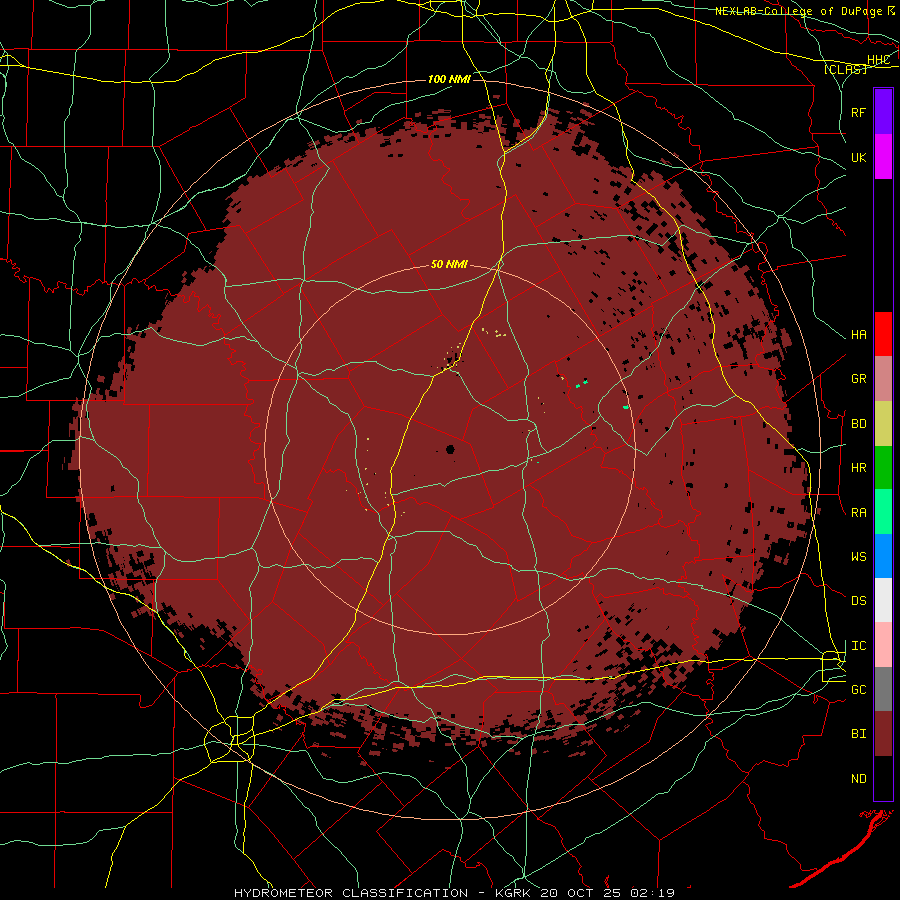Click the 02:19 timestamp
Screen dimensions: 900x900
click(651, 893)
